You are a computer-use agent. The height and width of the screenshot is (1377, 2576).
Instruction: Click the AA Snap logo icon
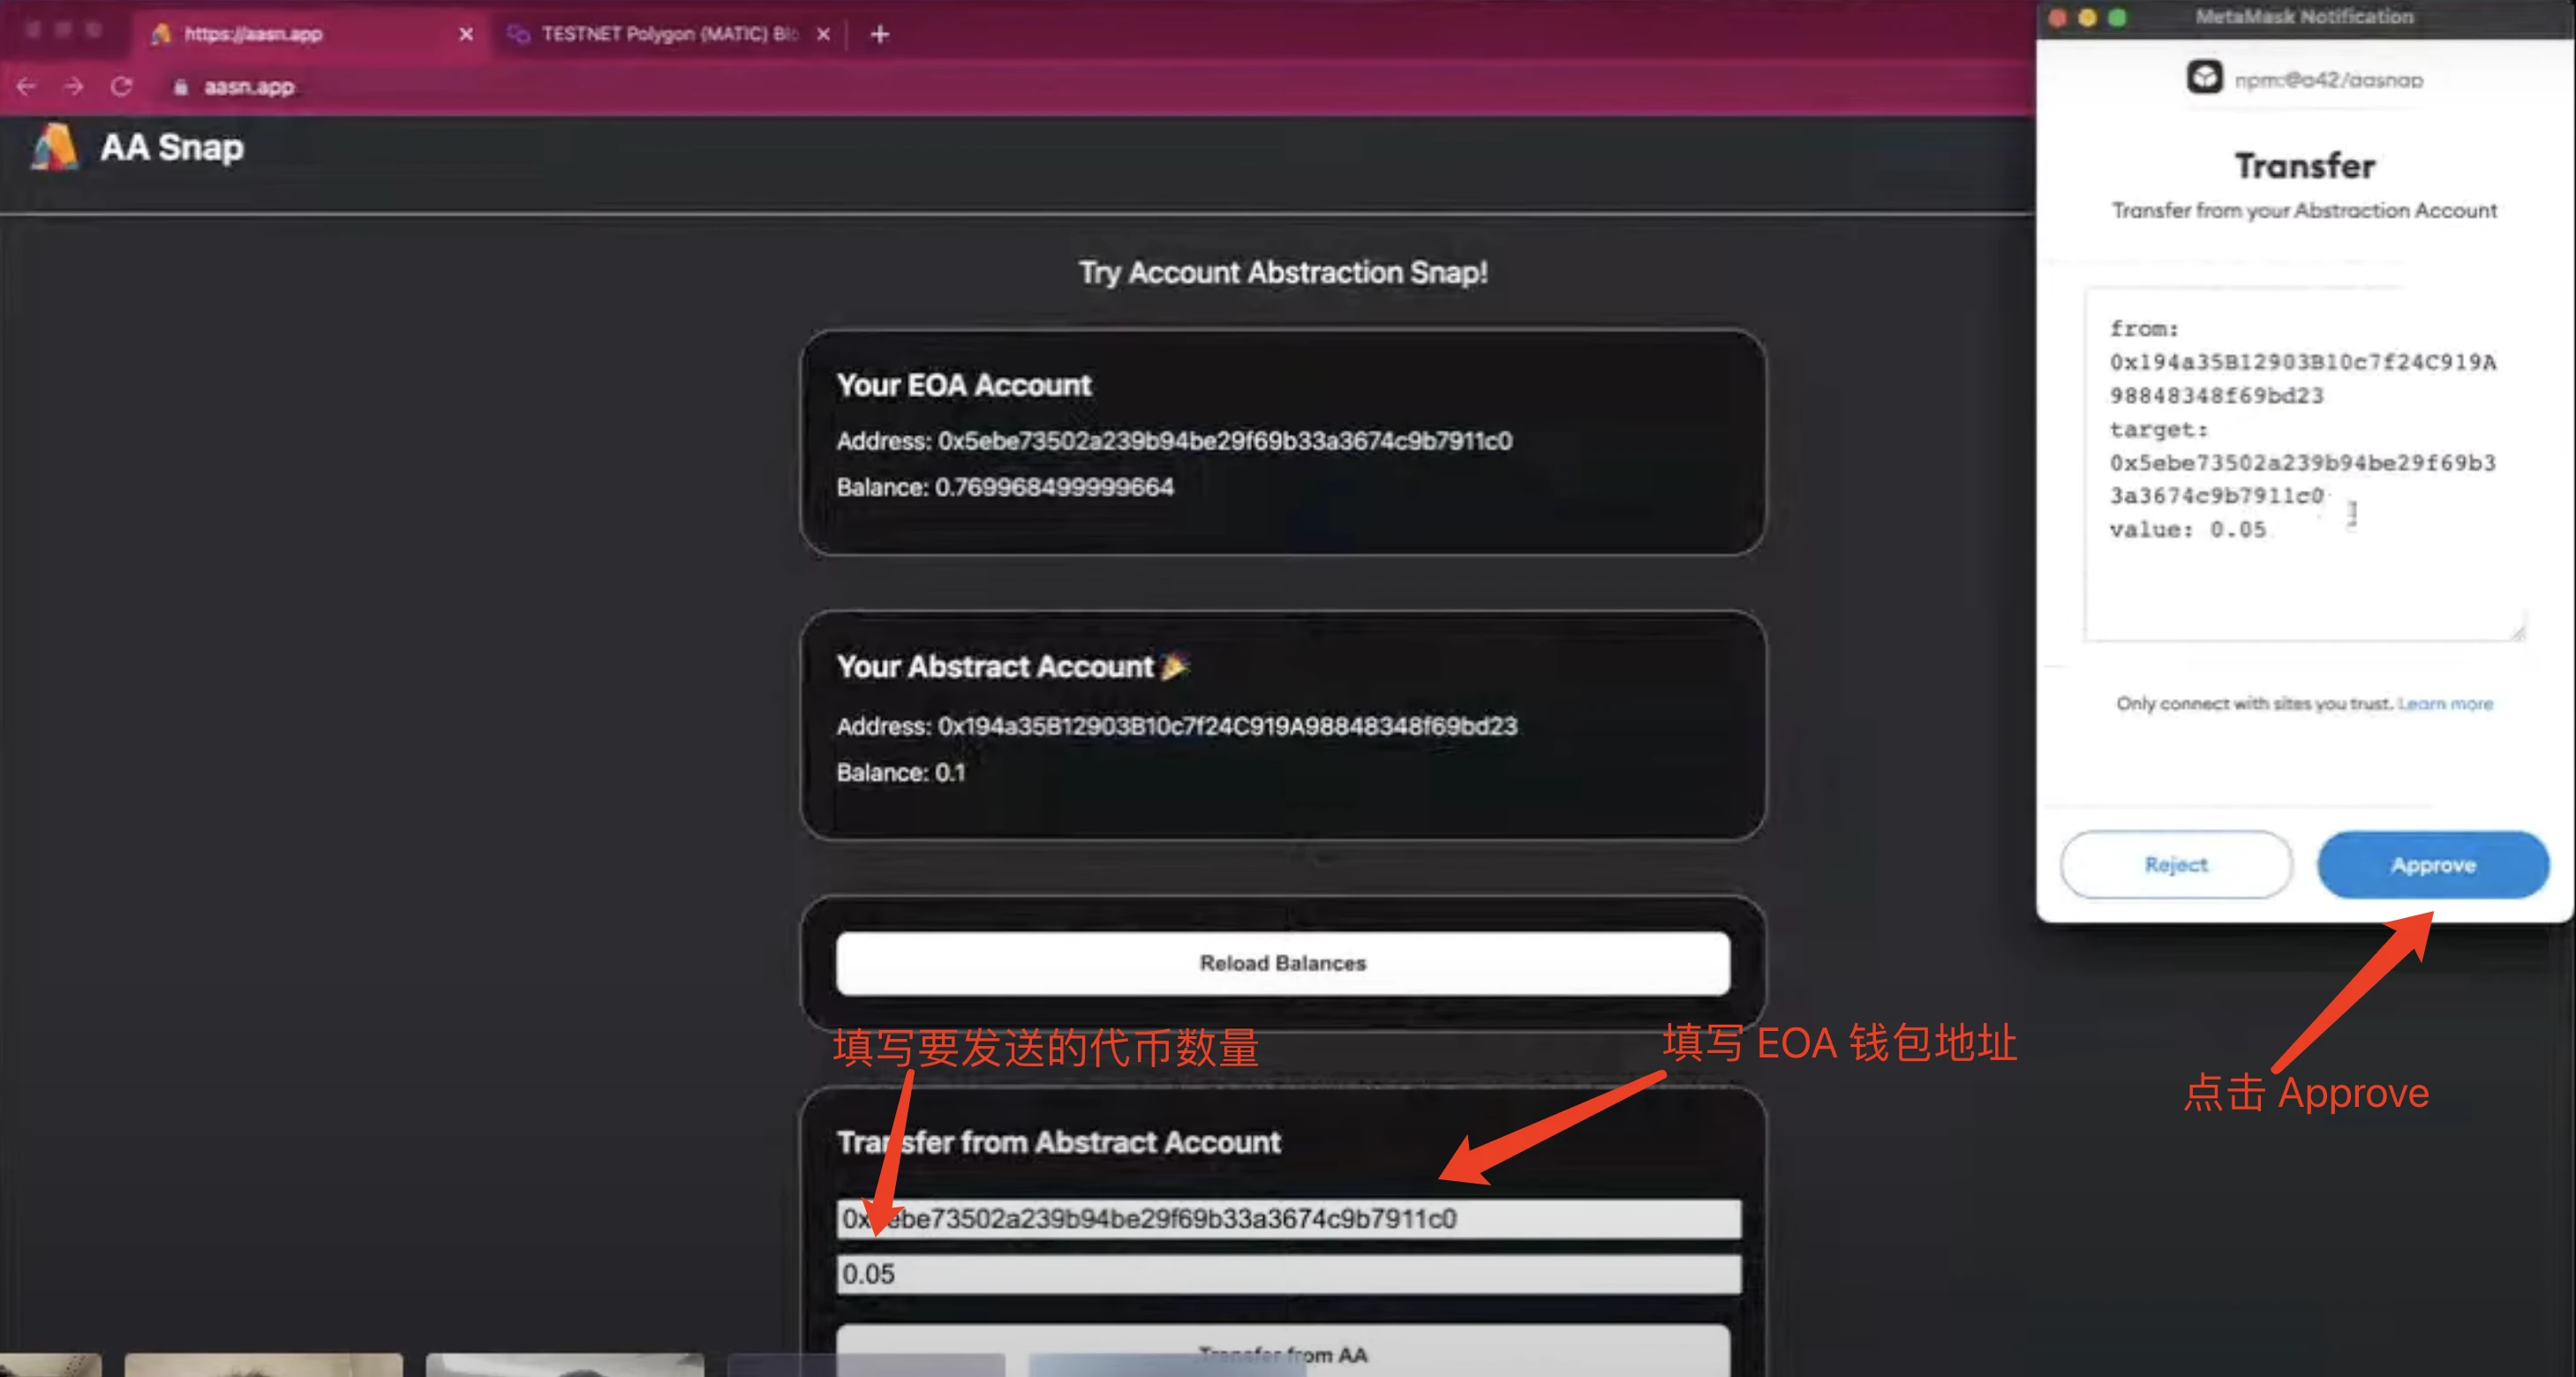[x=55, y=147]
